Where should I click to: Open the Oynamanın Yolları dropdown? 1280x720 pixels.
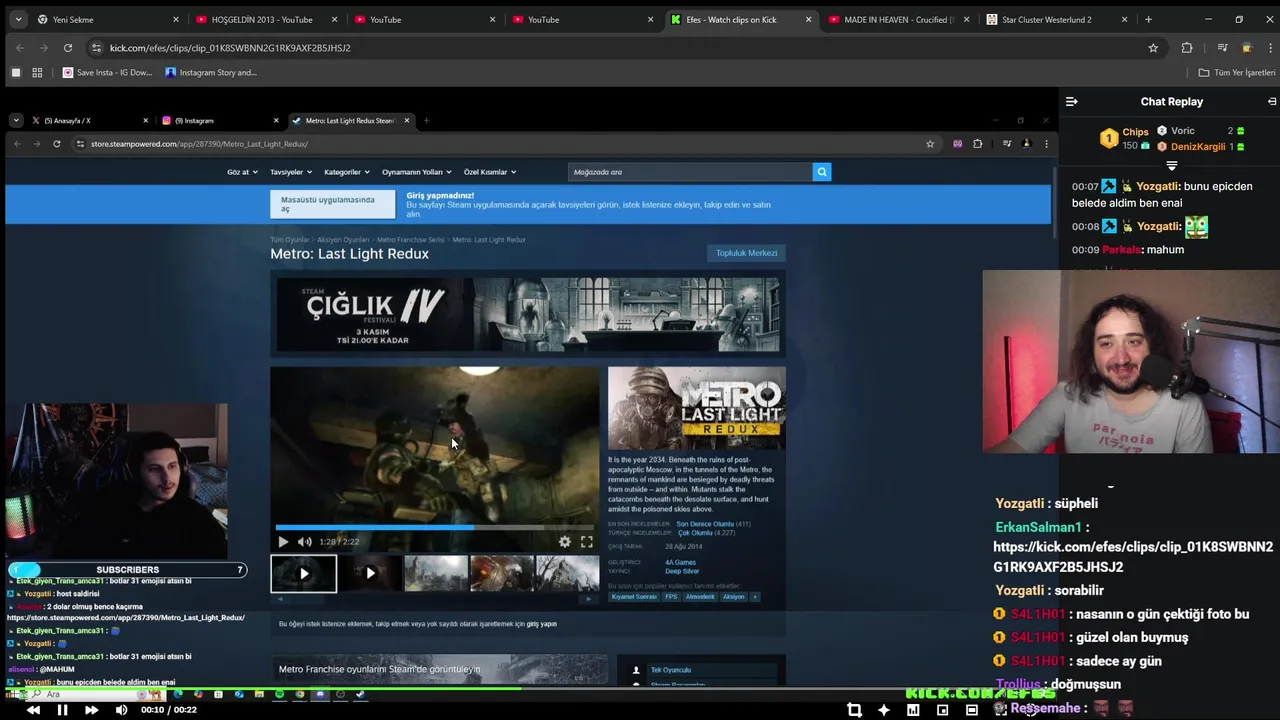click(416, 172)
